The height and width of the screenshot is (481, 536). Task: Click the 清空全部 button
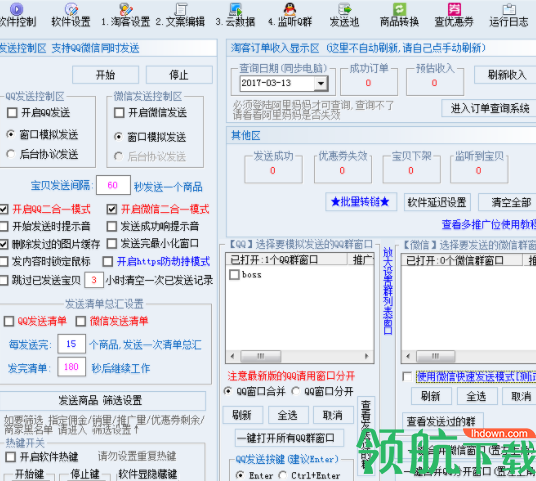(x=508, y=202)
